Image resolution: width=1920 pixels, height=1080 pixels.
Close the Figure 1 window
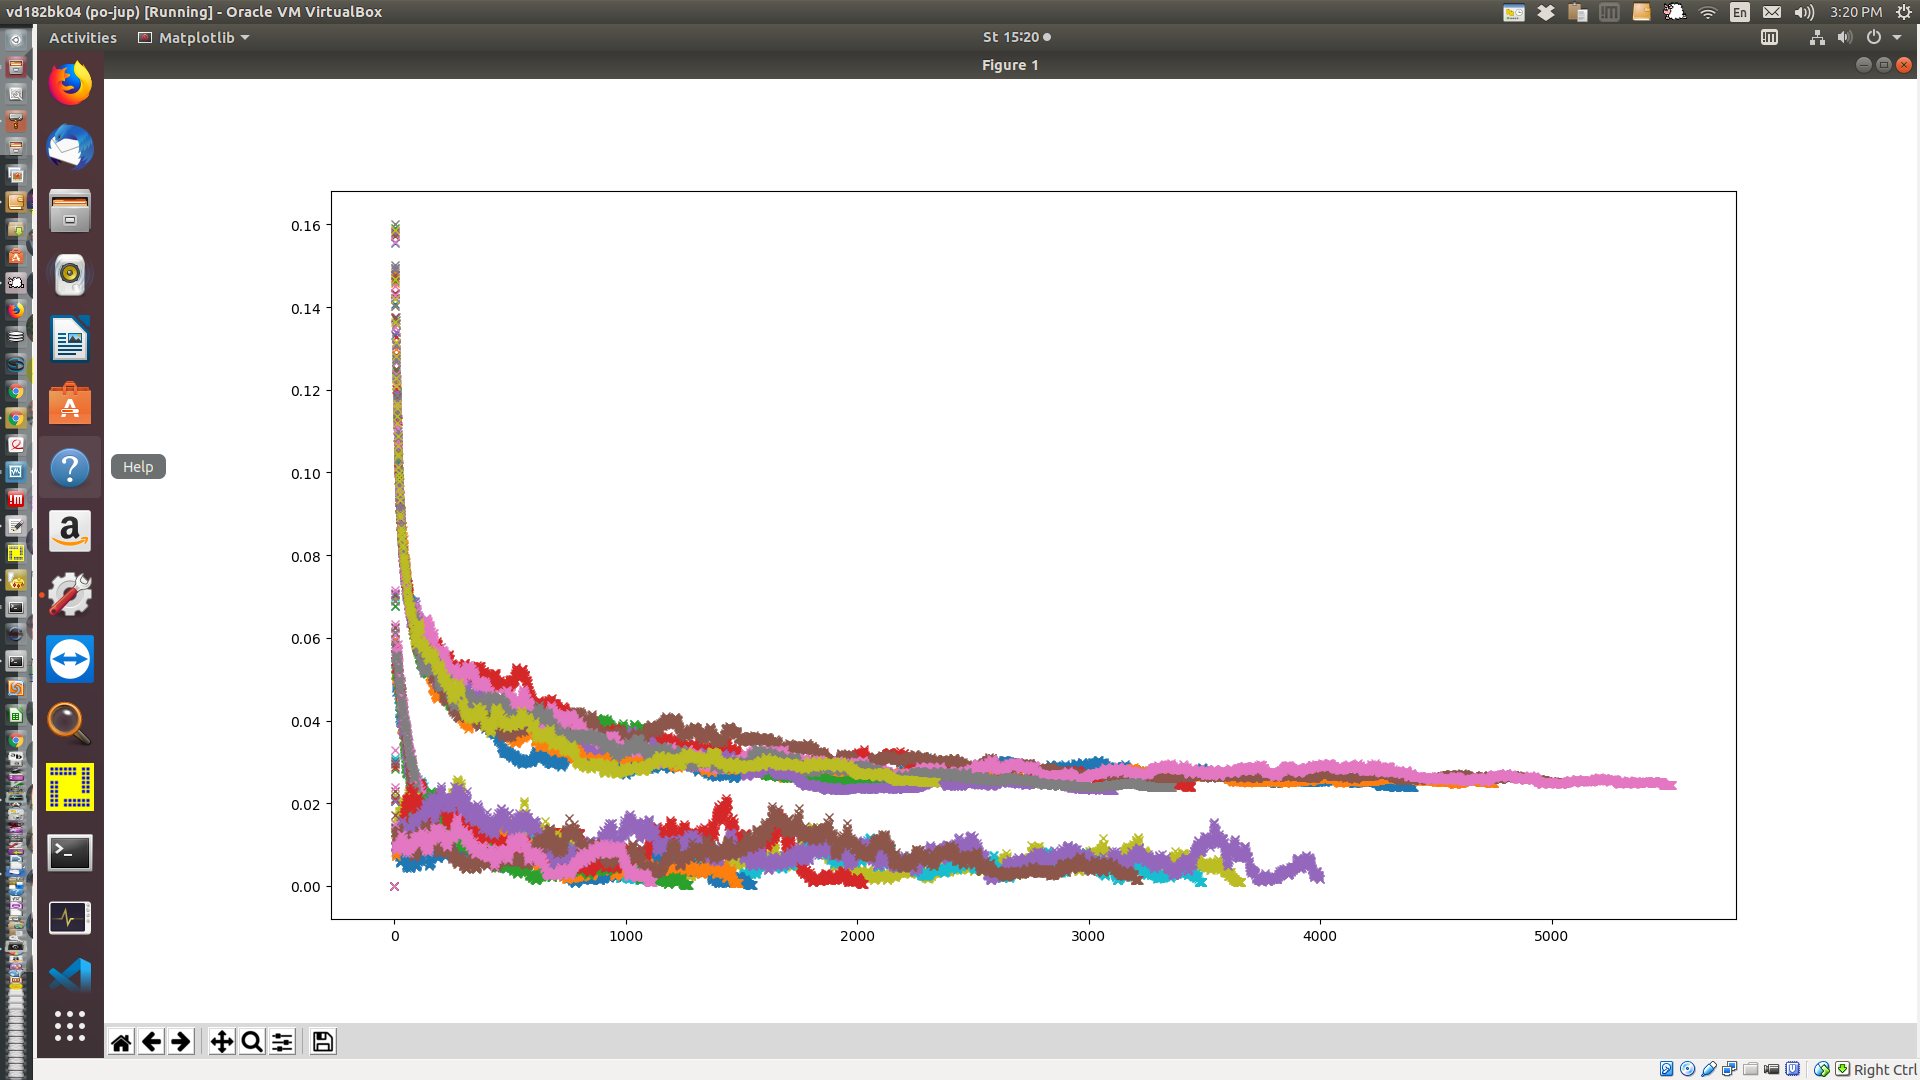click(1904, 65)
